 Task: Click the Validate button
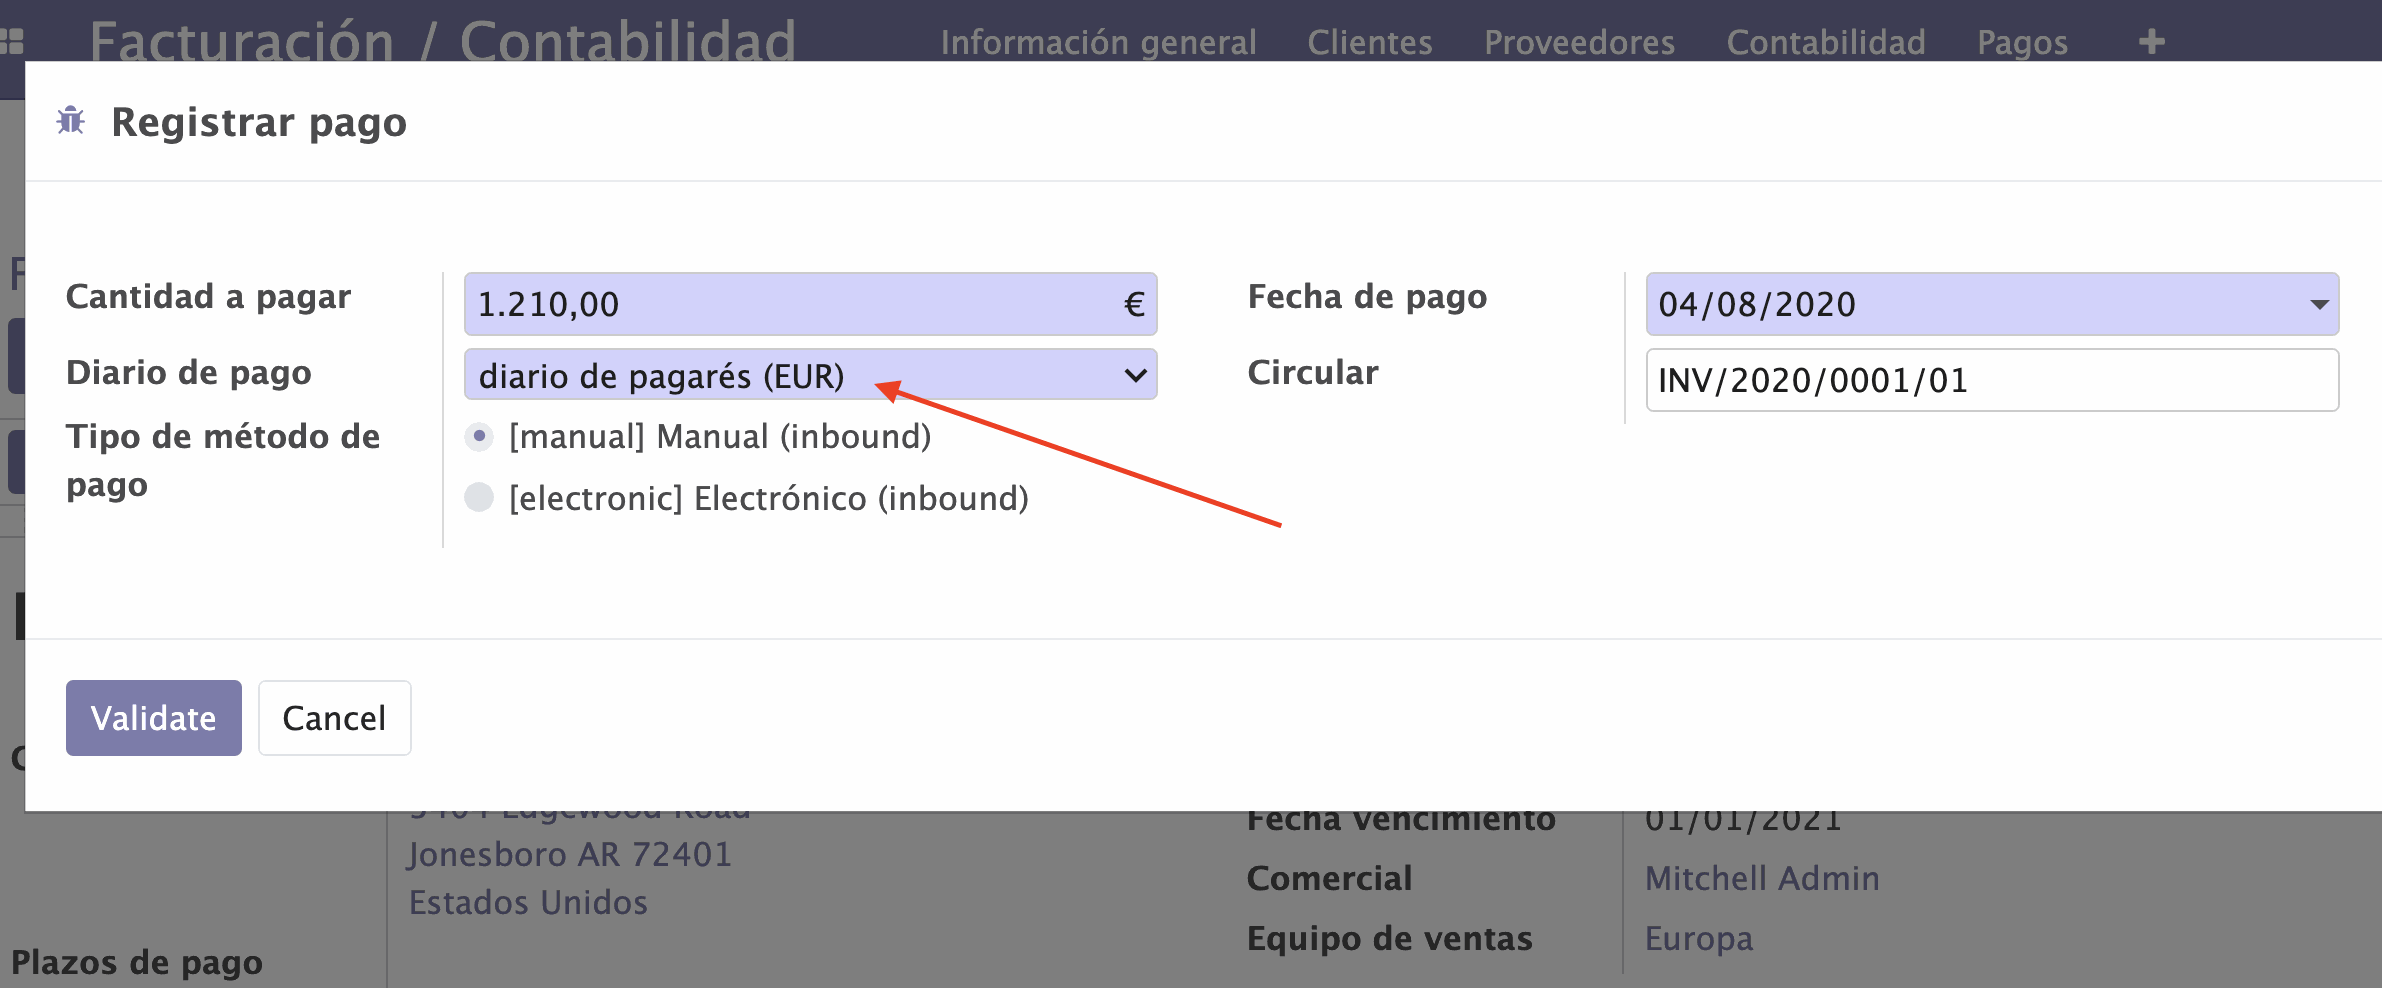(154, 718)
